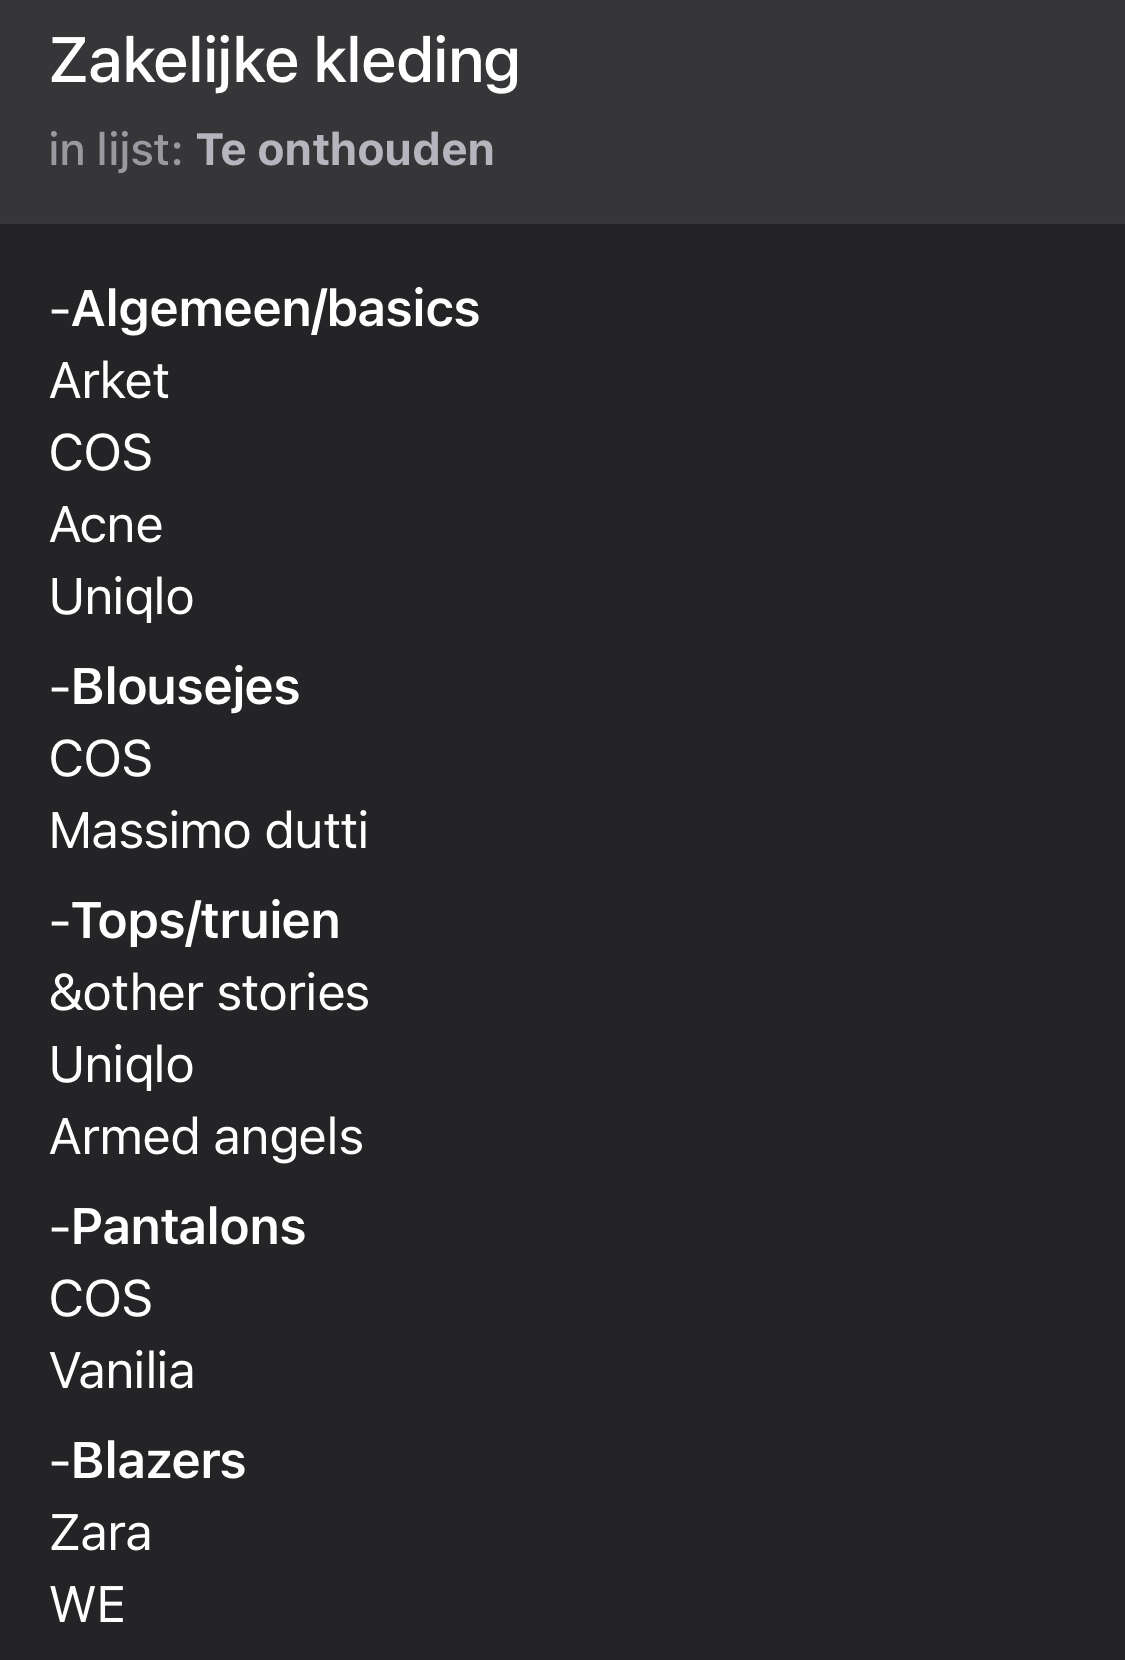Tap Uniqlo under Algemeen/basics
The image size is (1125, 1660).
click(x=122, y=597)
